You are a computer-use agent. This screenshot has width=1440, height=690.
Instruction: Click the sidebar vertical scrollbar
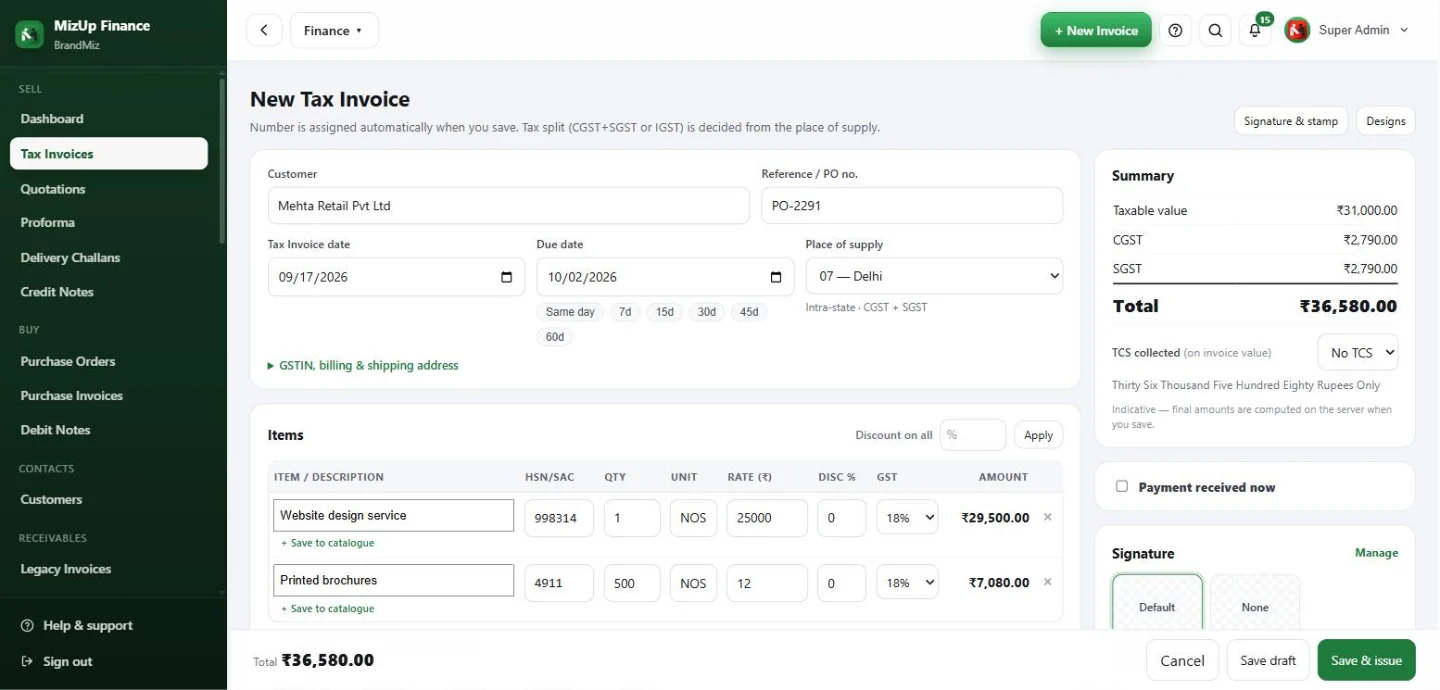(x=223, y=160)
